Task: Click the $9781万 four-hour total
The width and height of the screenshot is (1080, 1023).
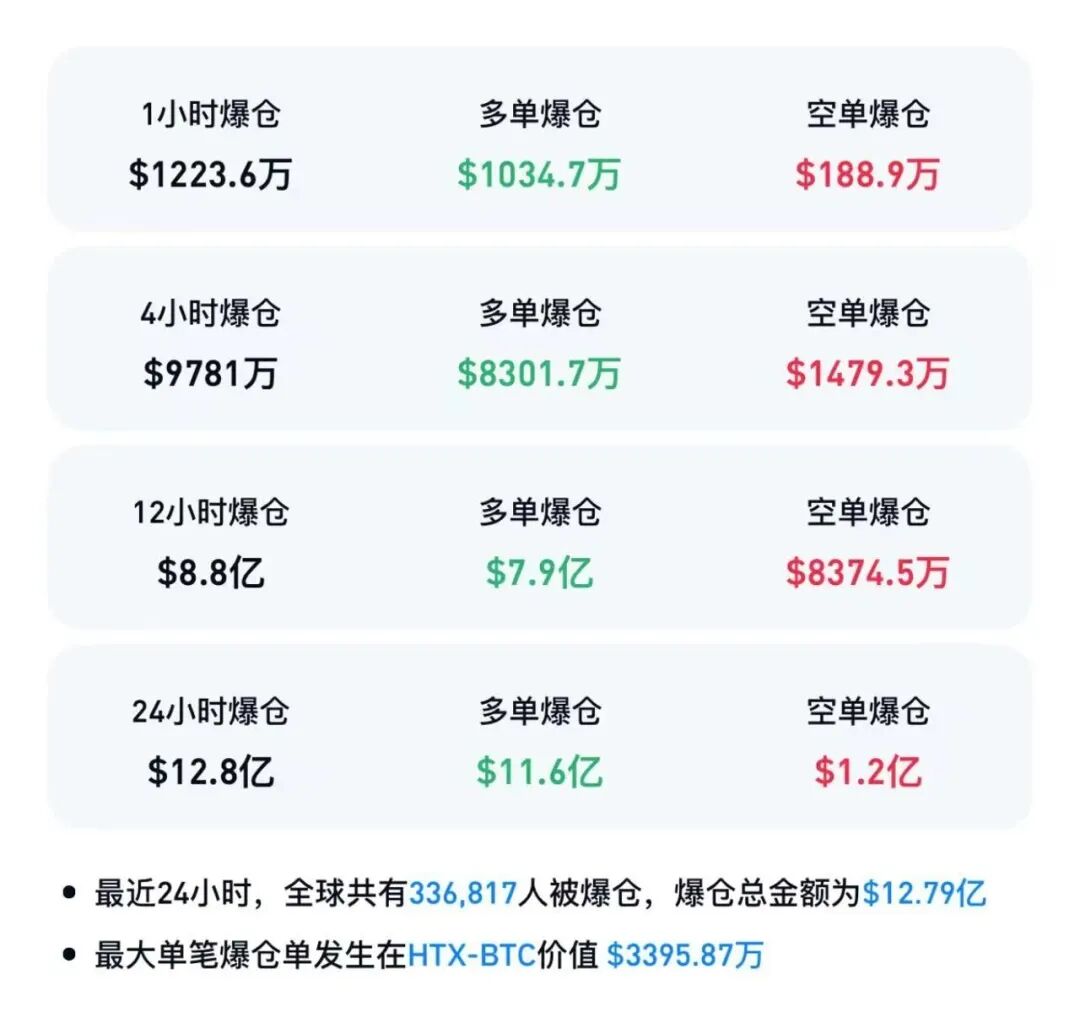Action: (211, 373)
